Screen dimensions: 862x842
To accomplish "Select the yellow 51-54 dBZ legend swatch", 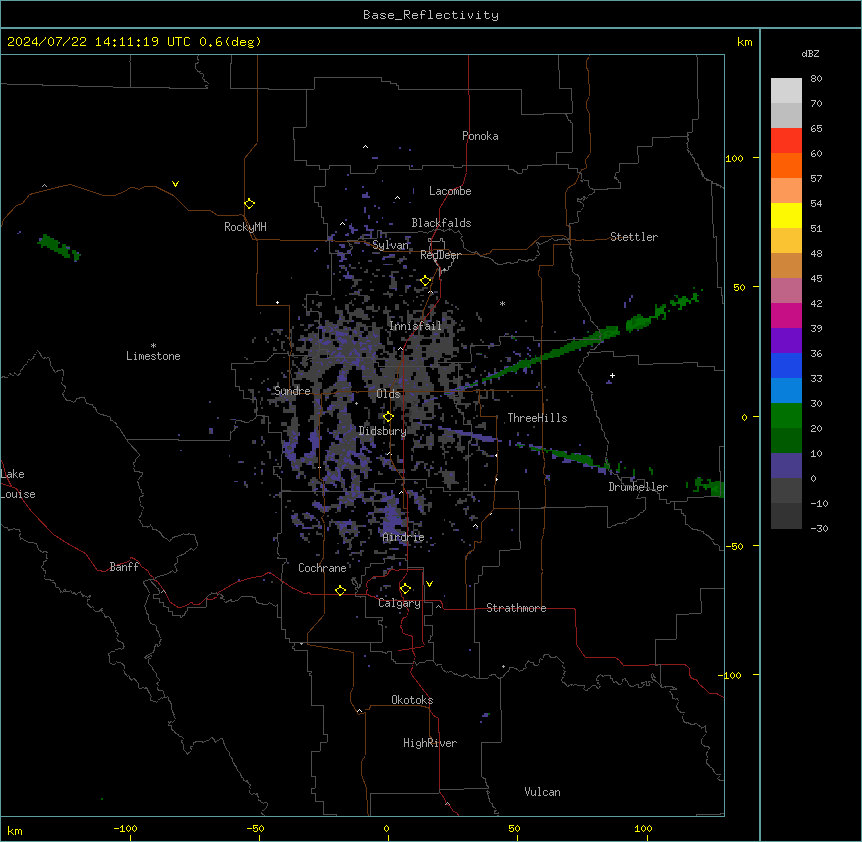I will 786,216.
